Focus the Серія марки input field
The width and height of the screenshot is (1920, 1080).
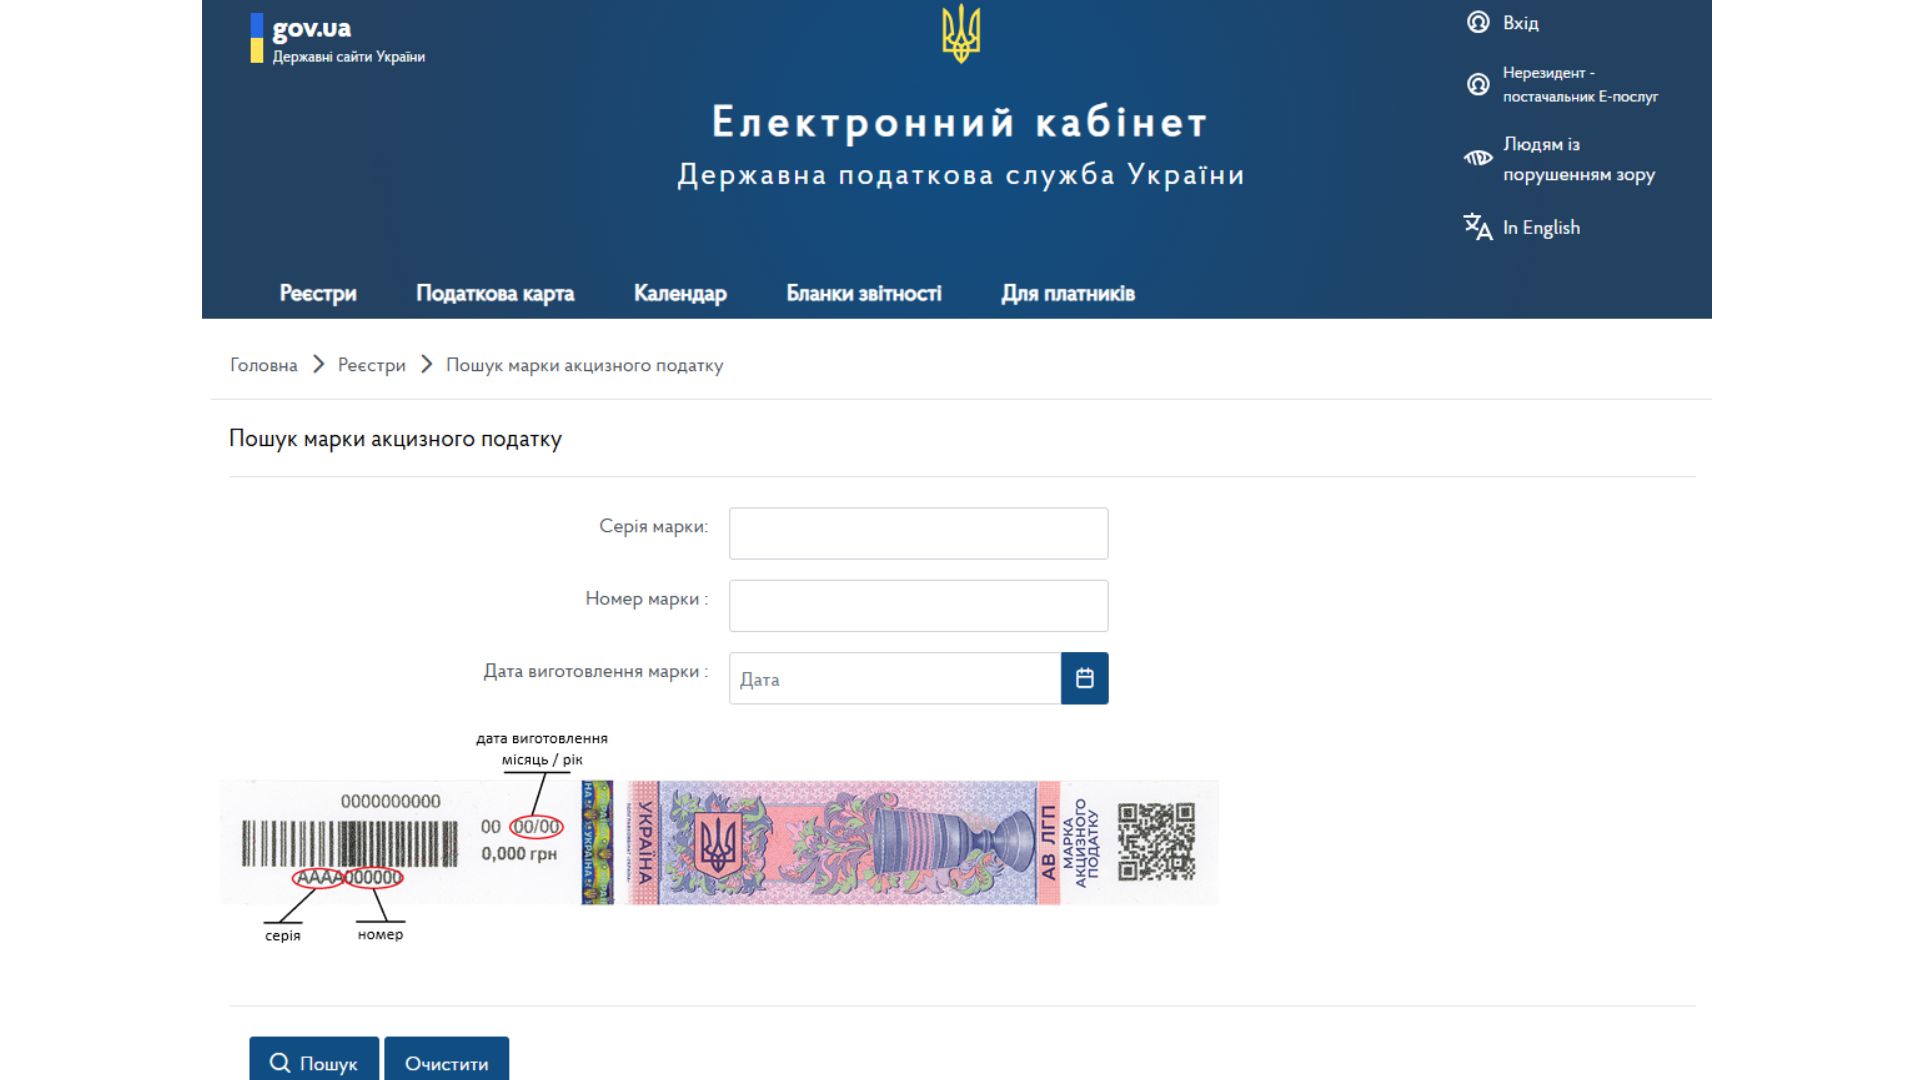[x=918, y=533]
